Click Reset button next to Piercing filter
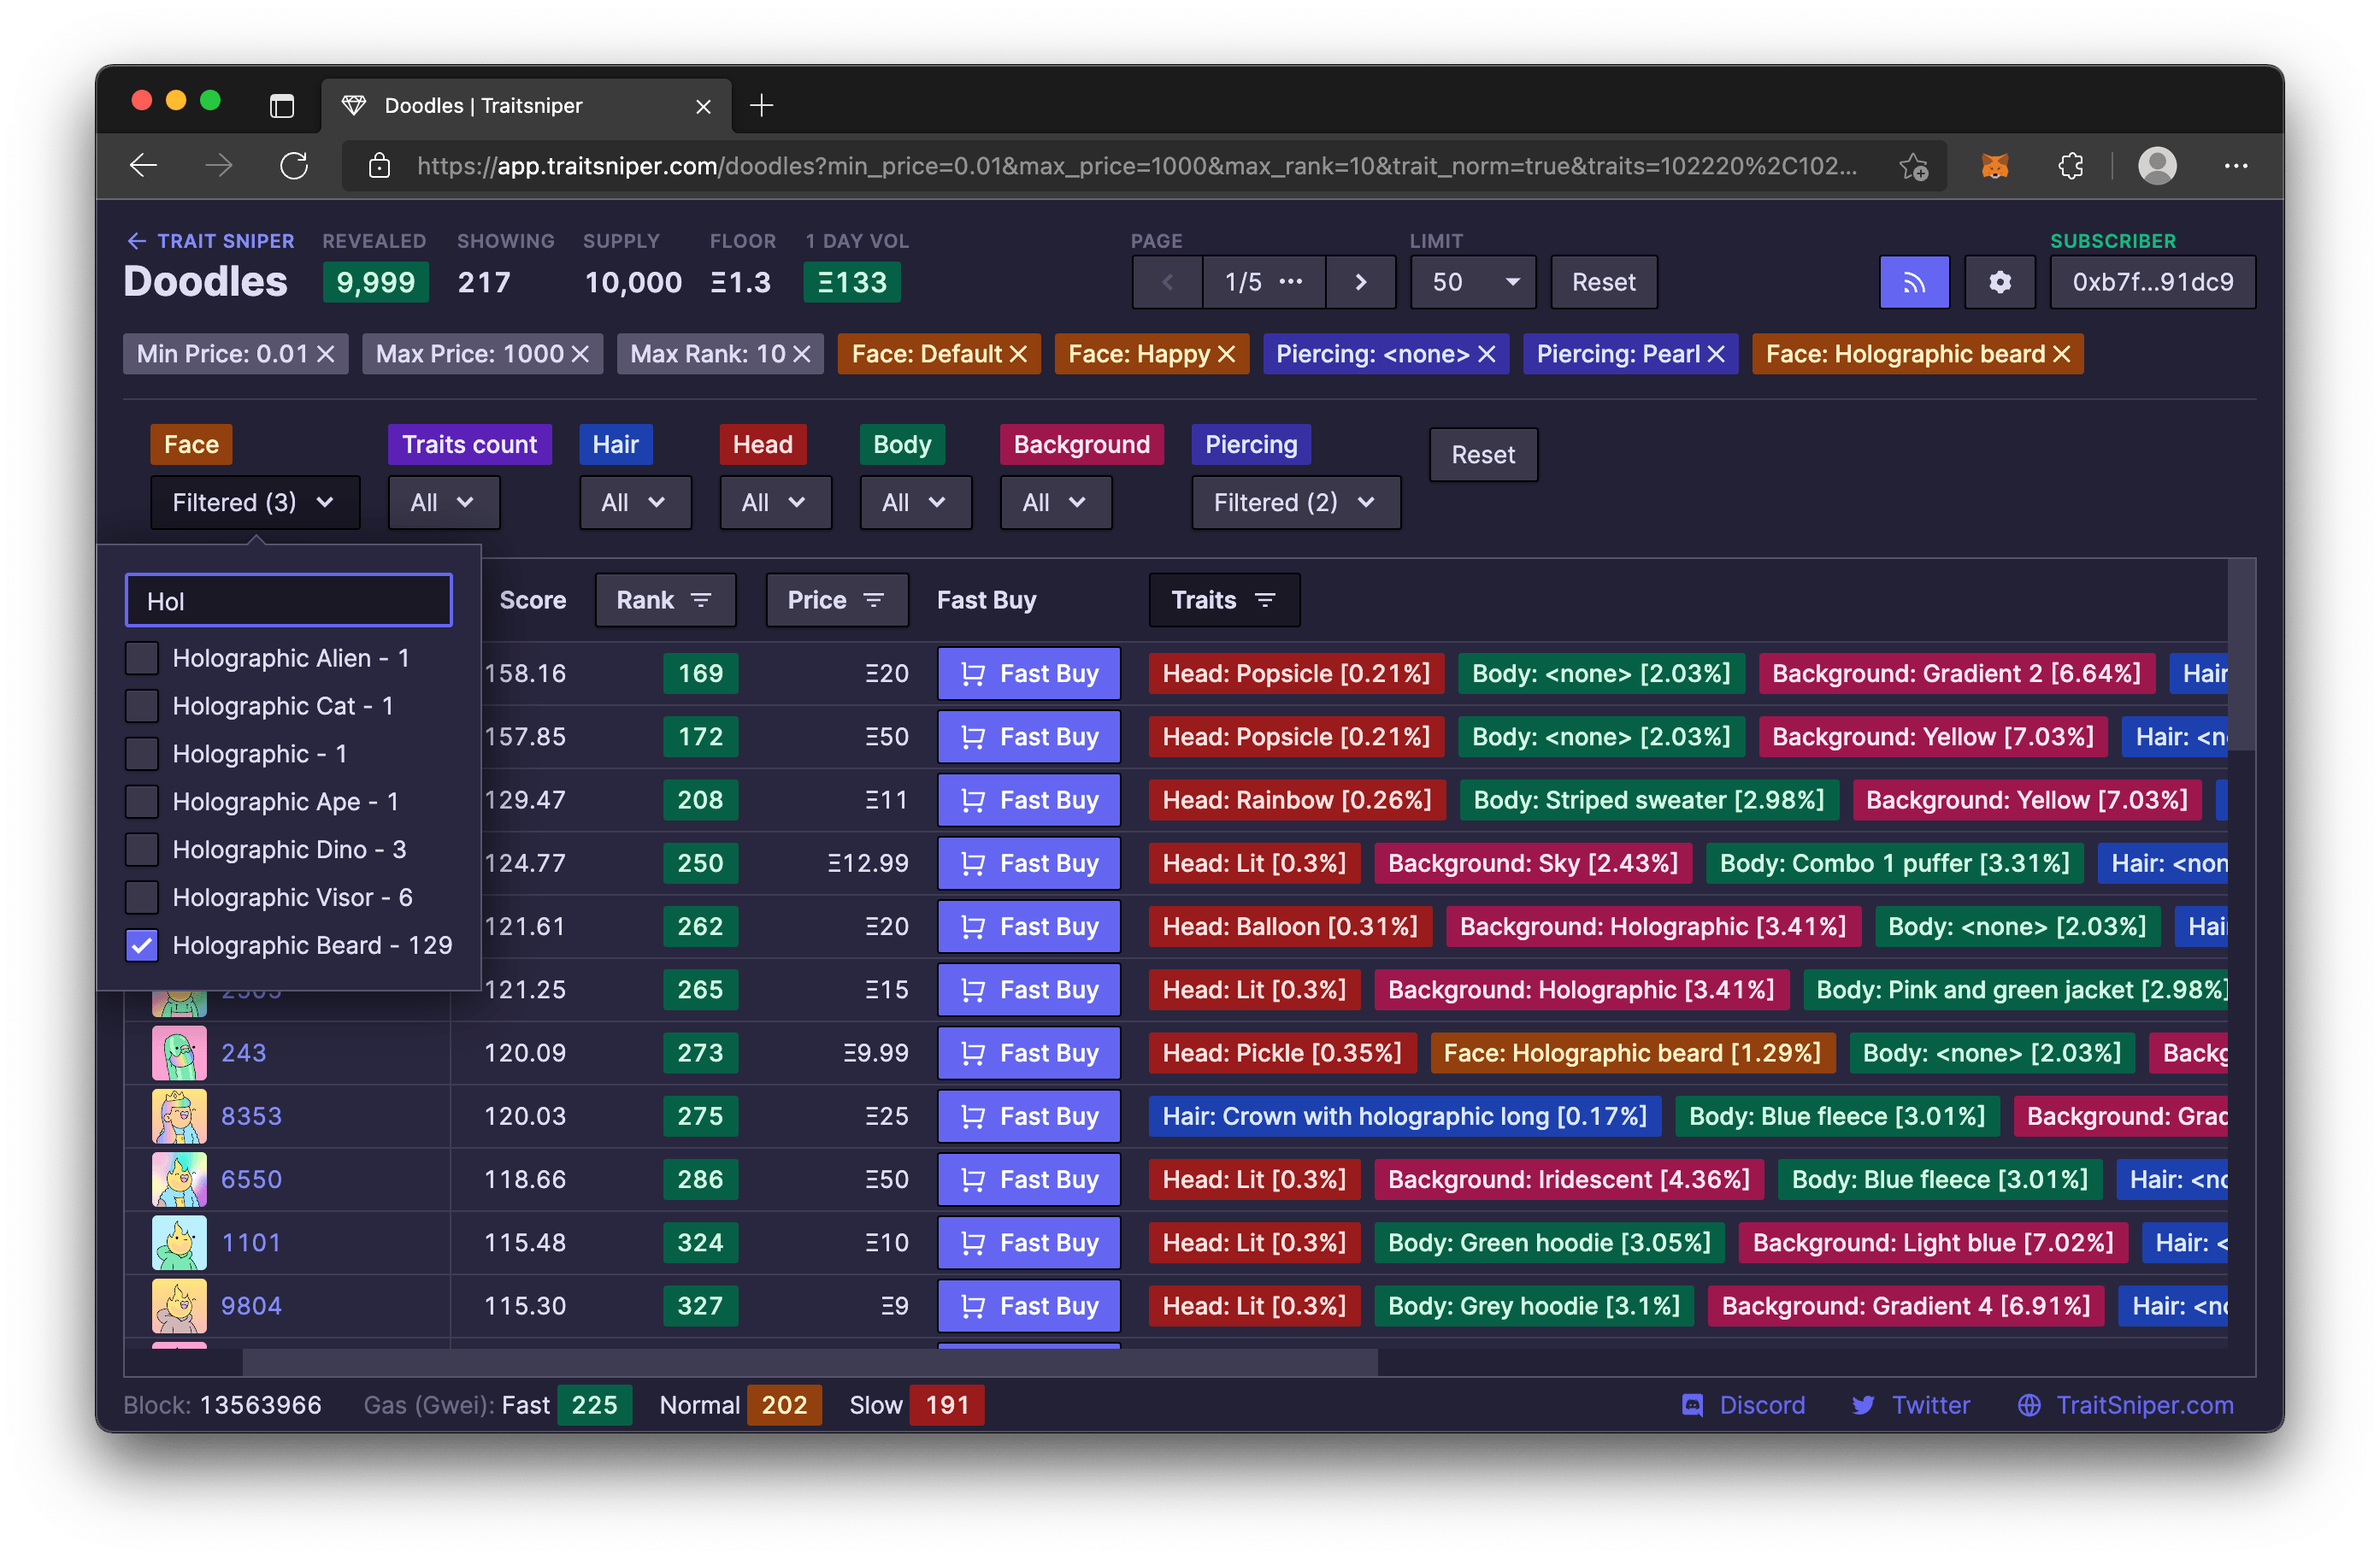The width and height of the screenshot is (2380, 1559). 1483,455
